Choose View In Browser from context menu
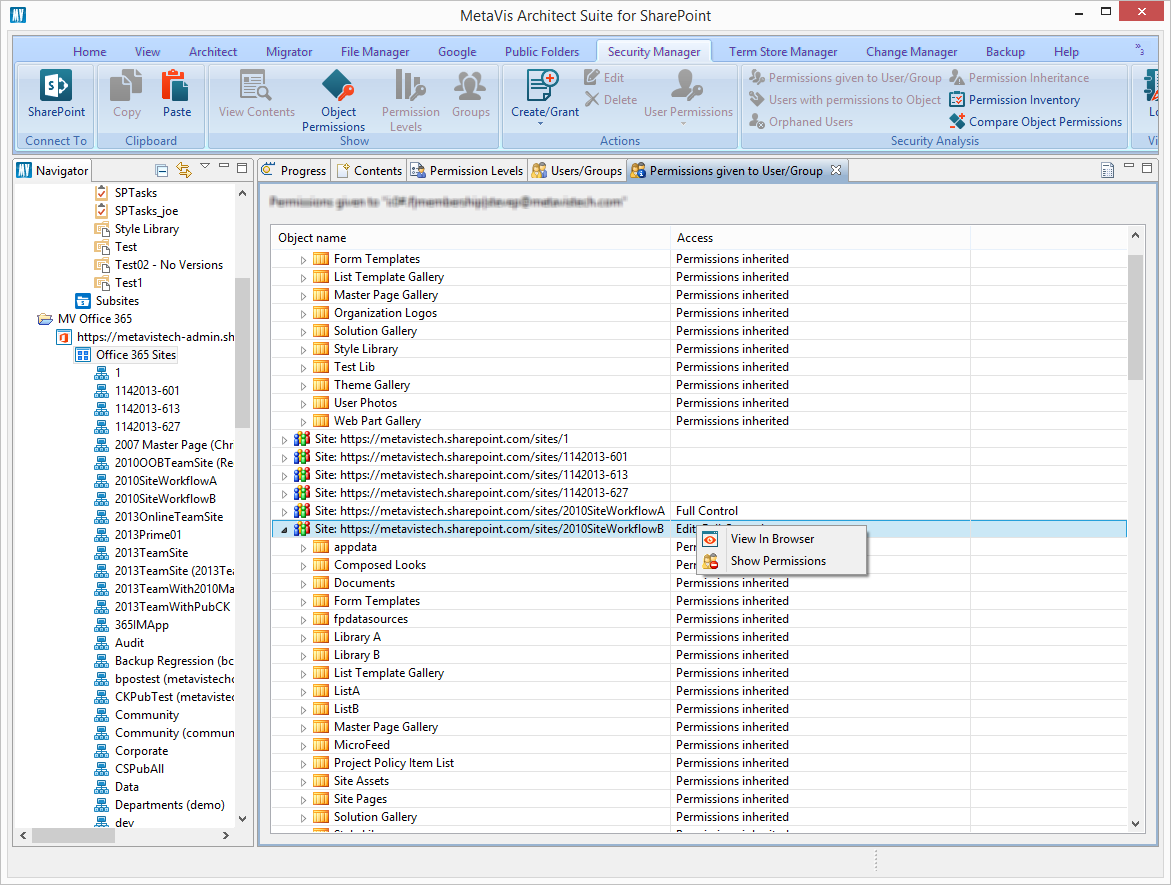1171x885 pixels. point(772,539)
